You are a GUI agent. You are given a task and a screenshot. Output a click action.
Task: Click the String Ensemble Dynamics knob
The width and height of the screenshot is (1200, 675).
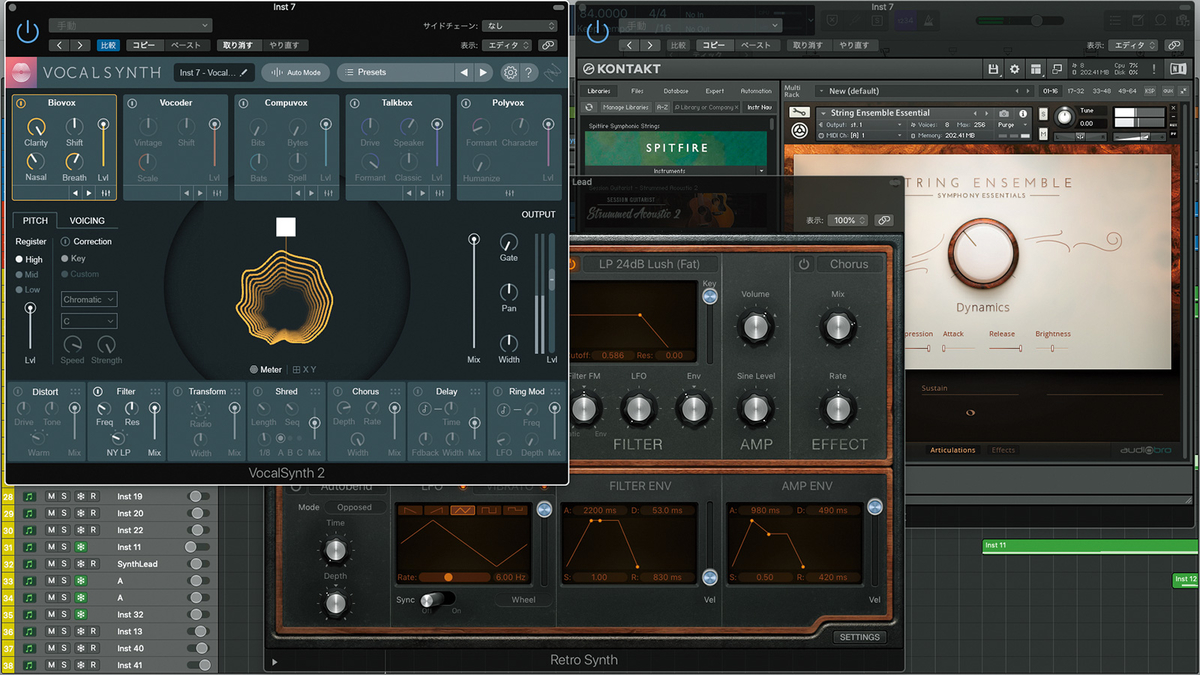coord(982,252)
